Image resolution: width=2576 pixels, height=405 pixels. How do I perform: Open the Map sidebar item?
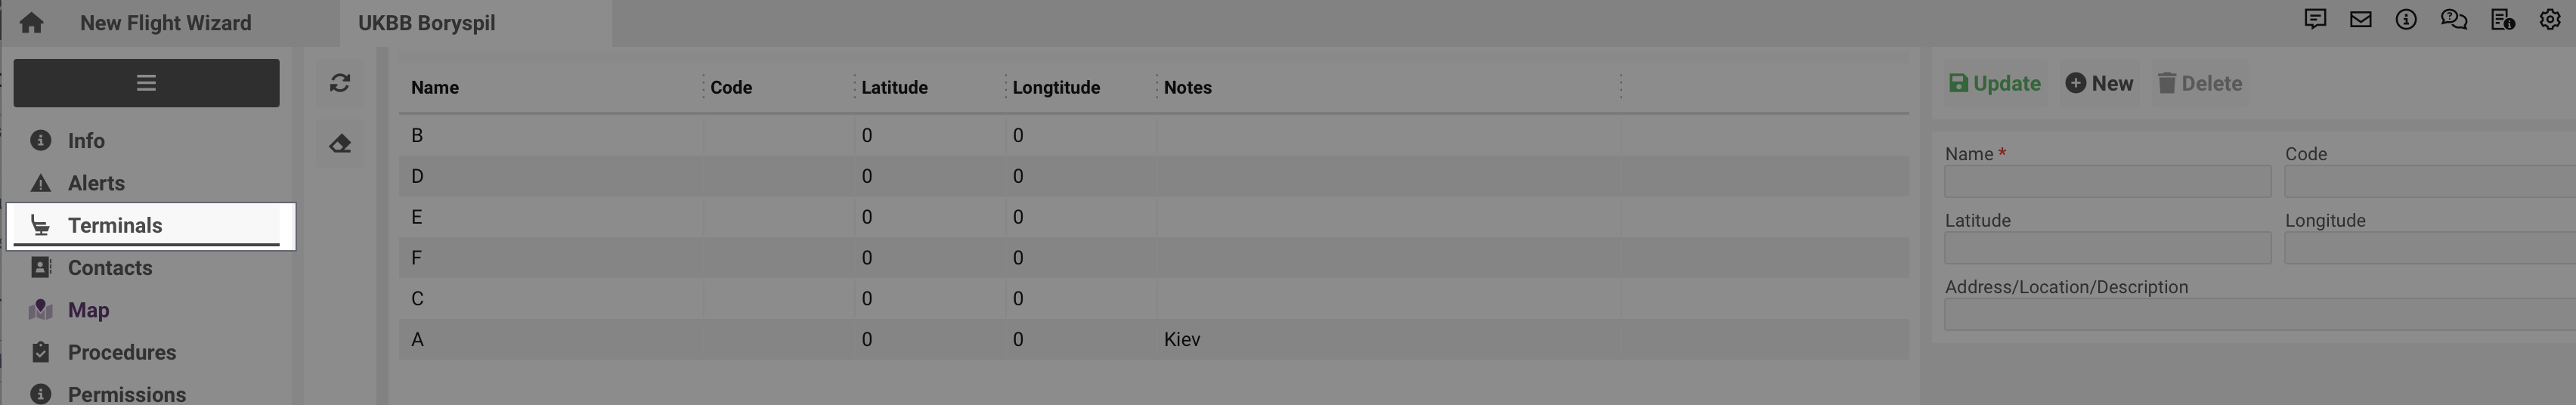[x=88, y=310]
